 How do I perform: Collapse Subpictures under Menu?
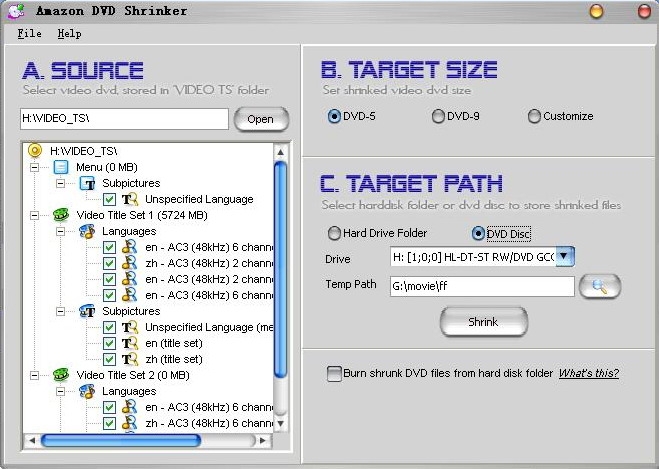pyautogui.click(x=61, y=183)
